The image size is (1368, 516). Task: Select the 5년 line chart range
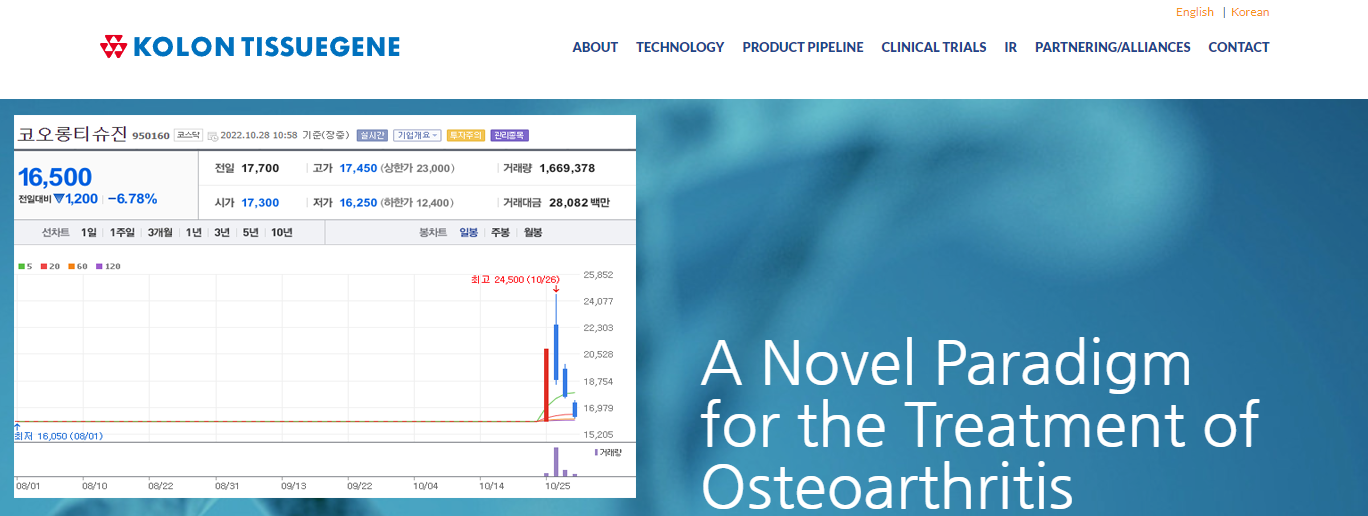pos(250,232)
